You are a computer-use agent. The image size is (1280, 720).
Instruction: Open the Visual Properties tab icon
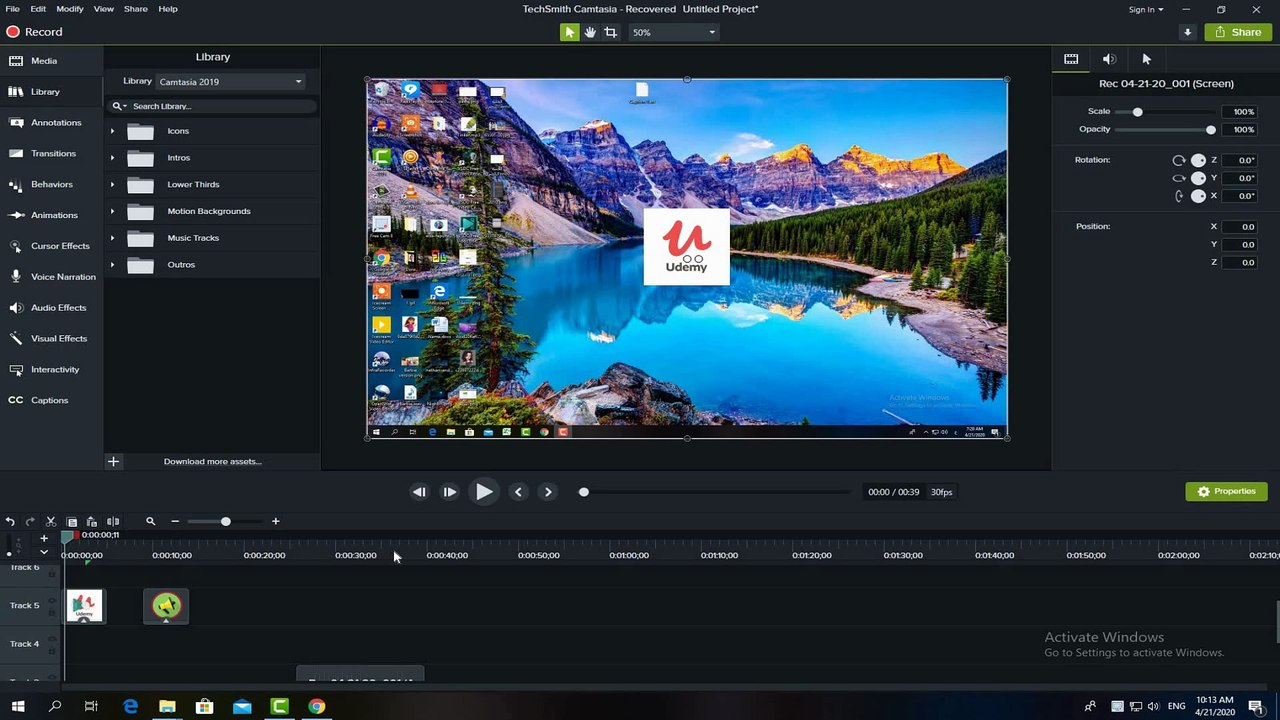pyautogui.click(x=1071, y=59)
